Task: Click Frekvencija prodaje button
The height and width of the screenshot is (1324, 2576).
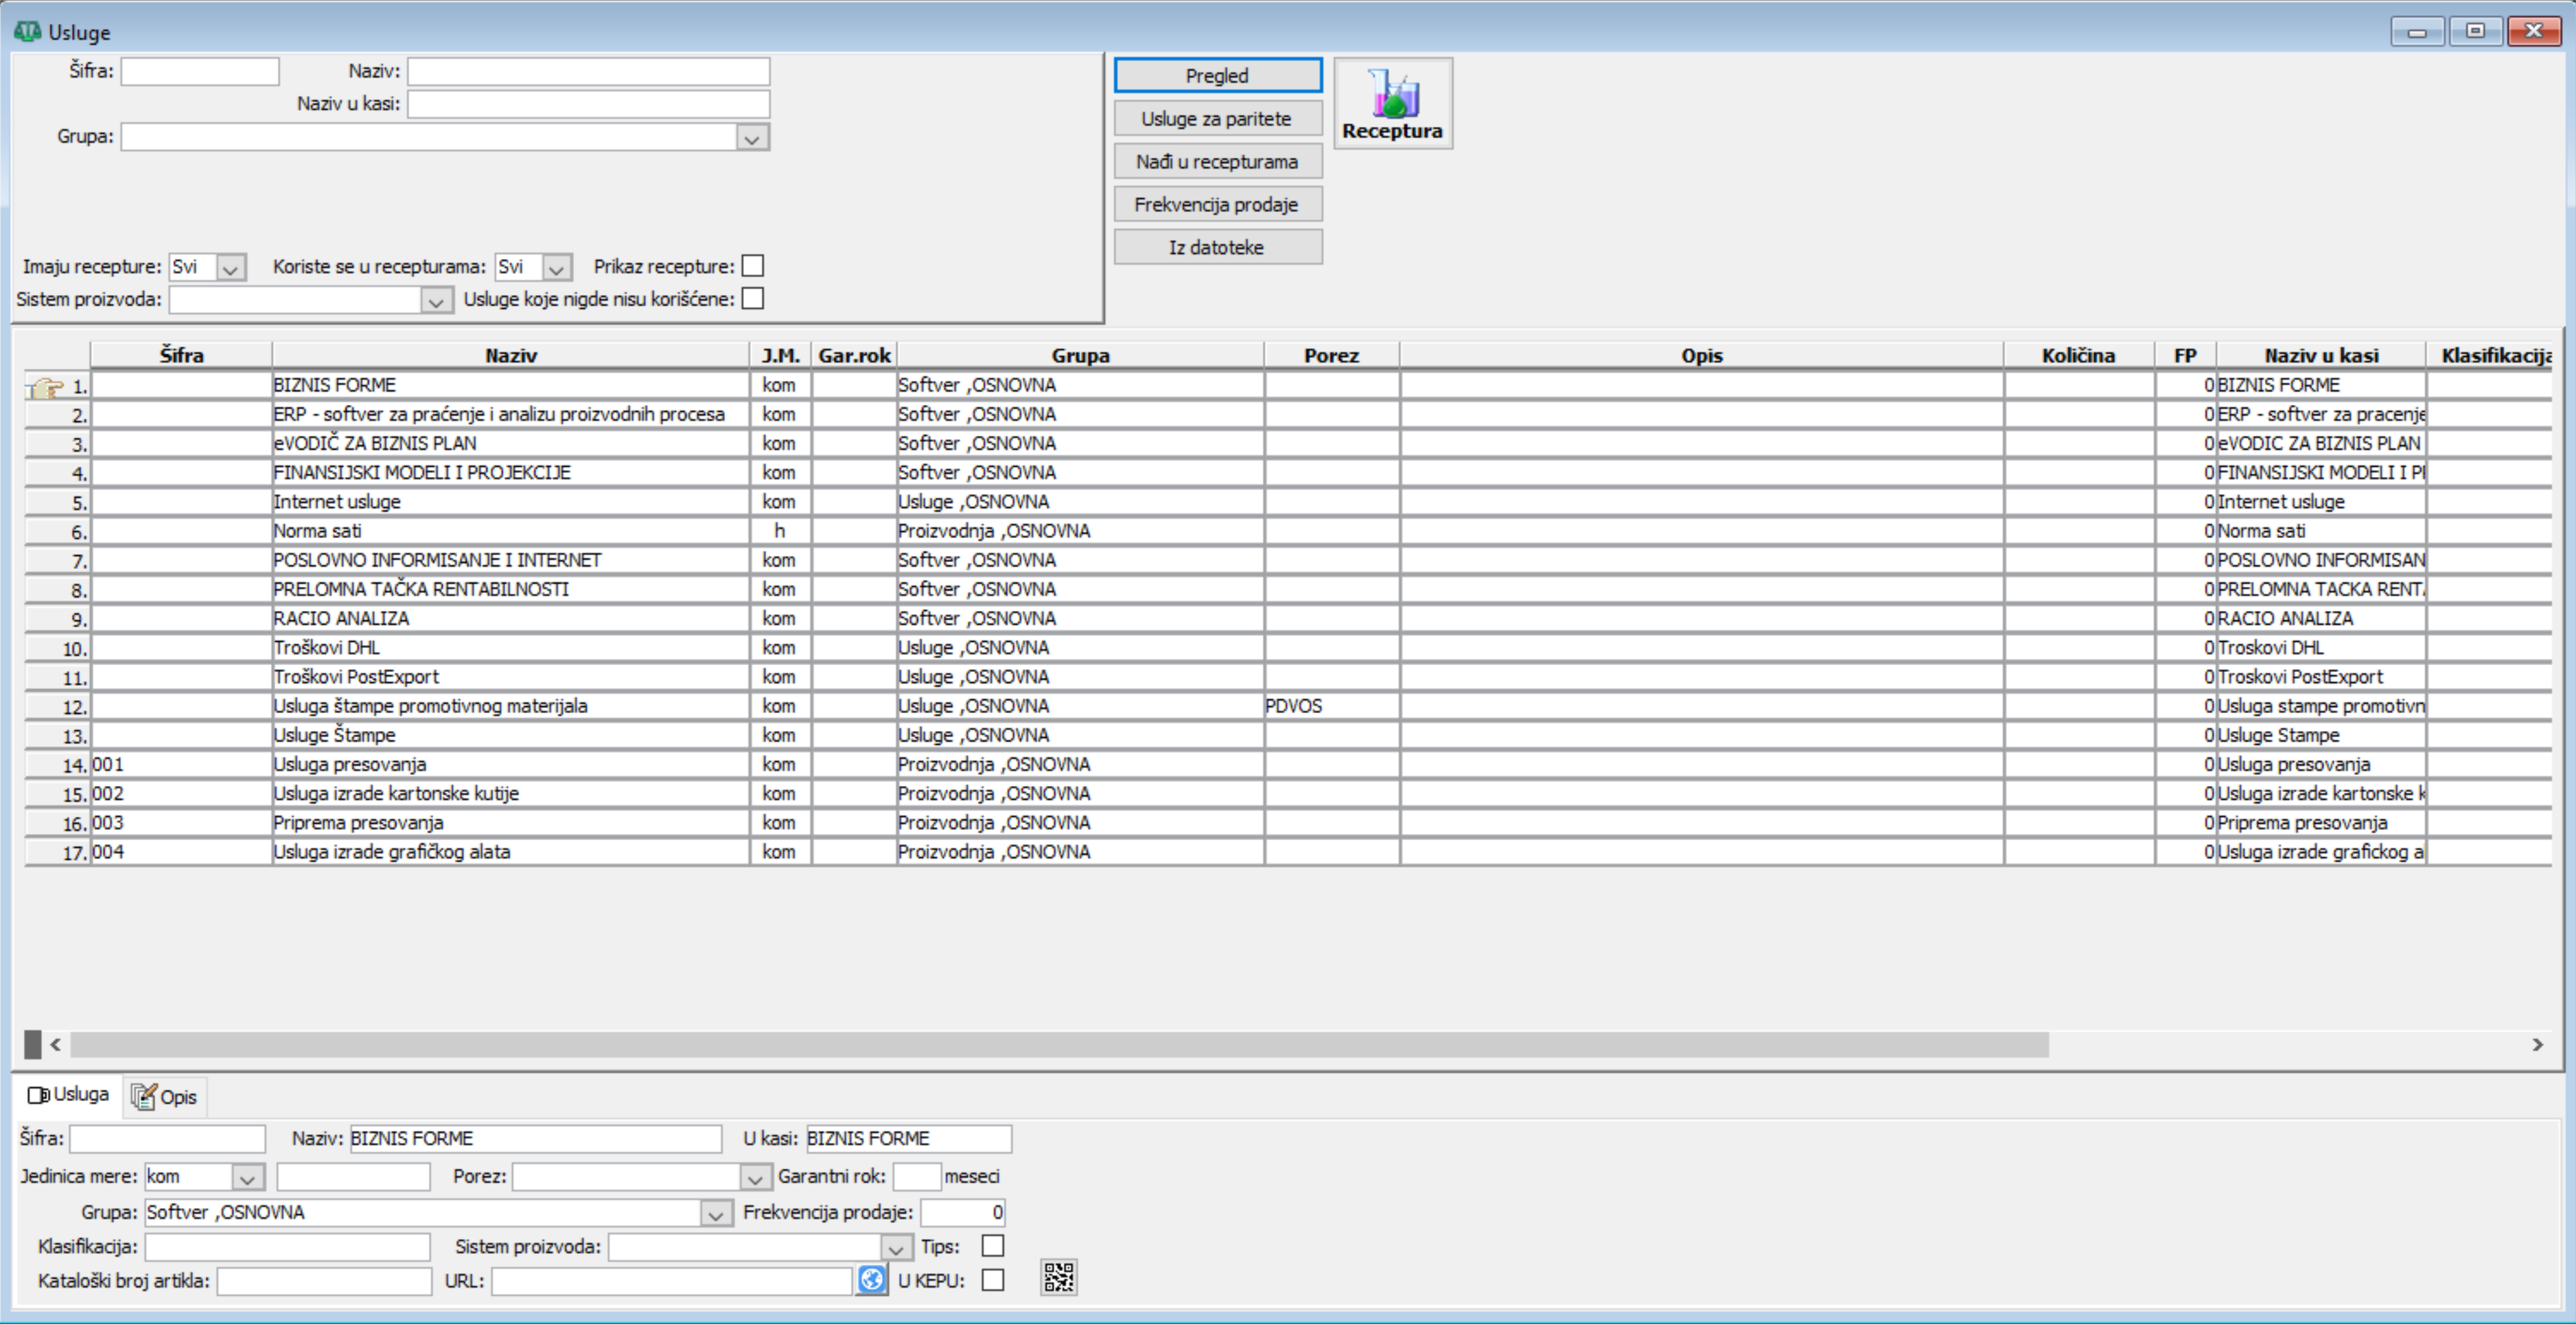Action: (x=1217, y=205)
